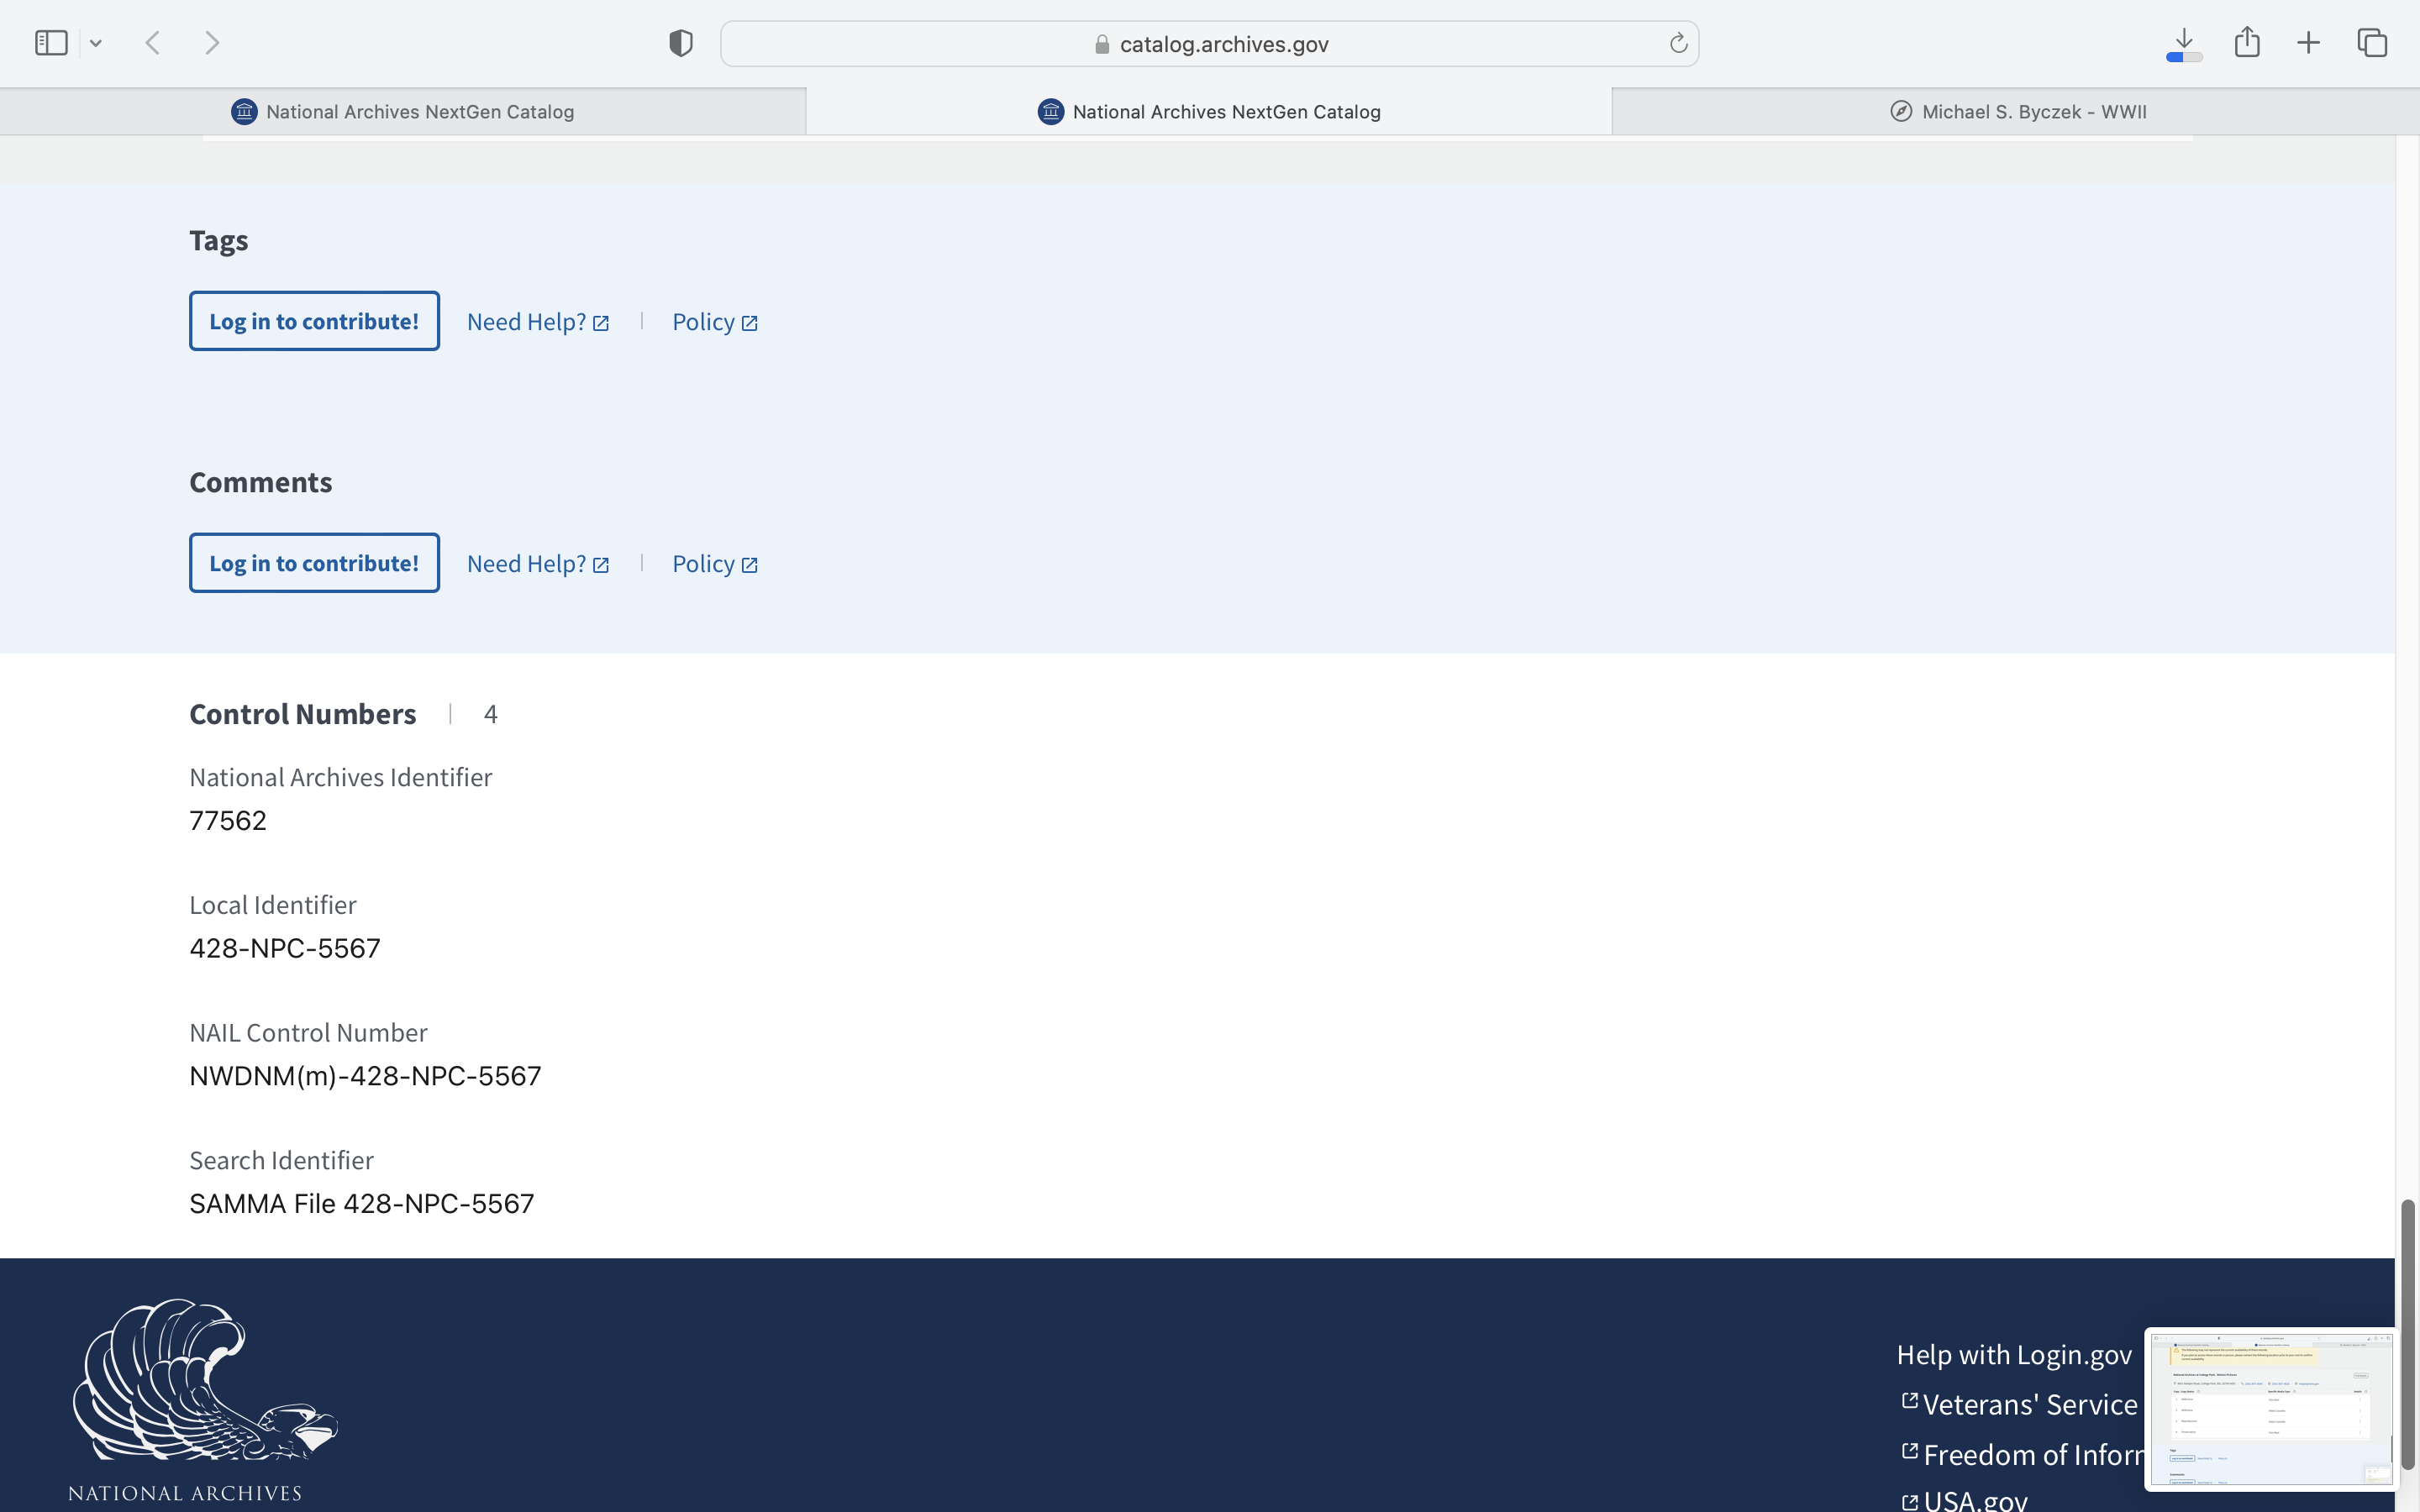Open the sidebar options dropdown chevron
This screenshot has height=1512, width=2420.
[x=96, y=43]
